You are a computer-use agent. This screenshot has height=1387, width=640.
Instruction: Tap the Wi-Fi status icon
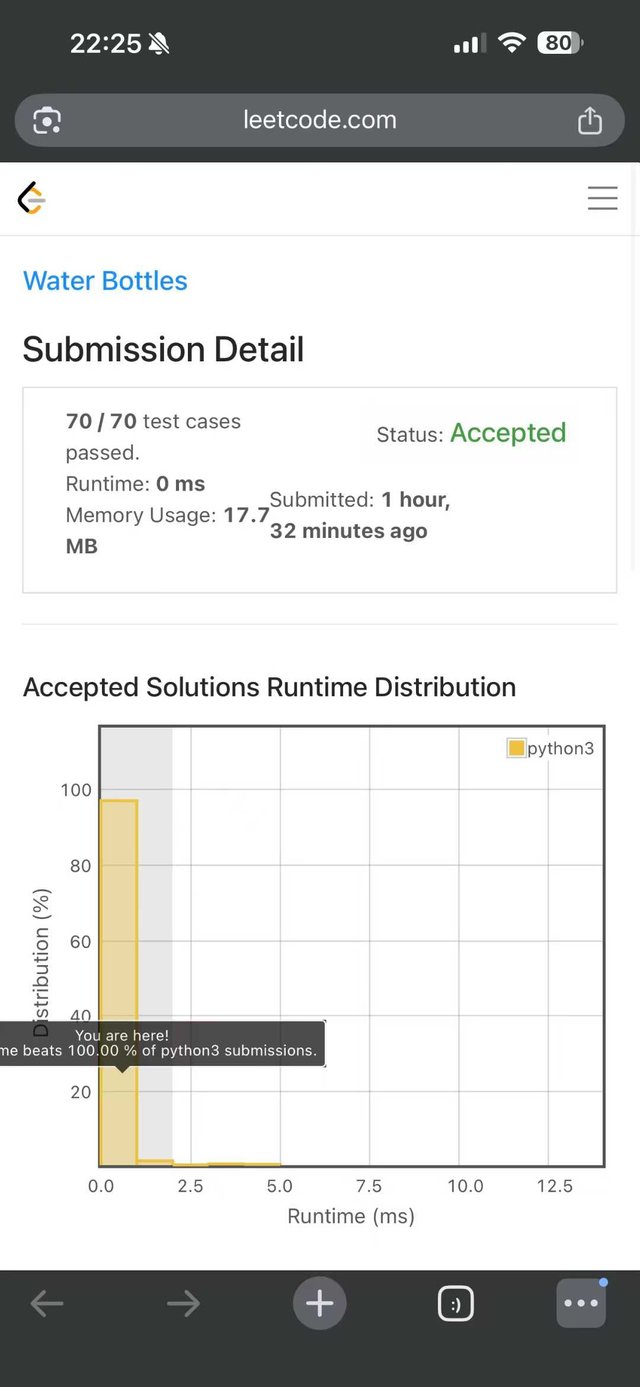tap(512, 43)
